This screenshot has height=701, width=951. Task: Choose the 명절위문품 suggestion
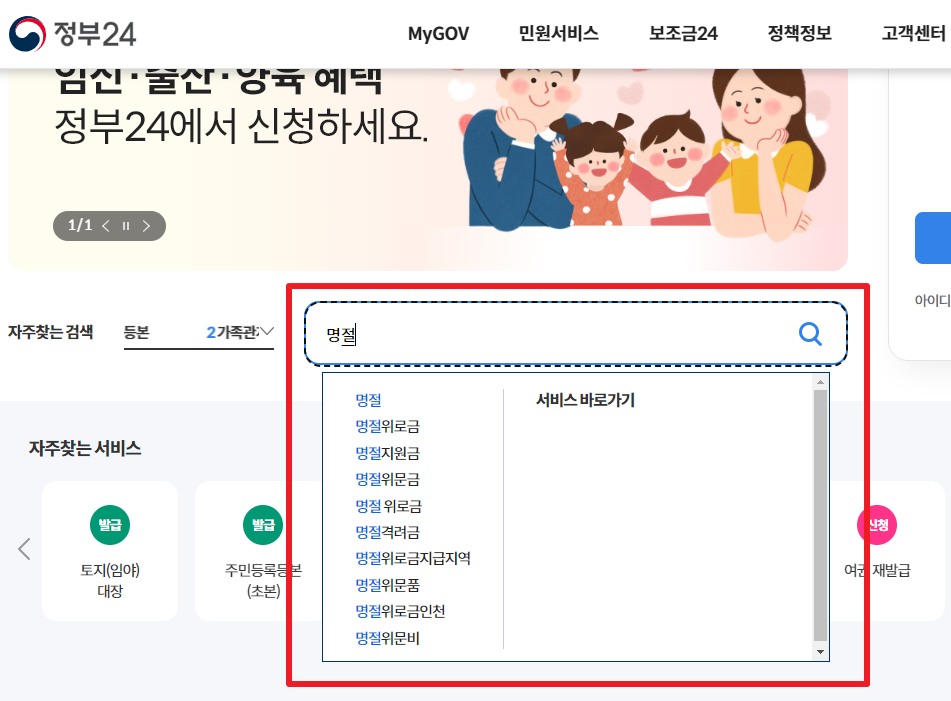pos(387,585)
